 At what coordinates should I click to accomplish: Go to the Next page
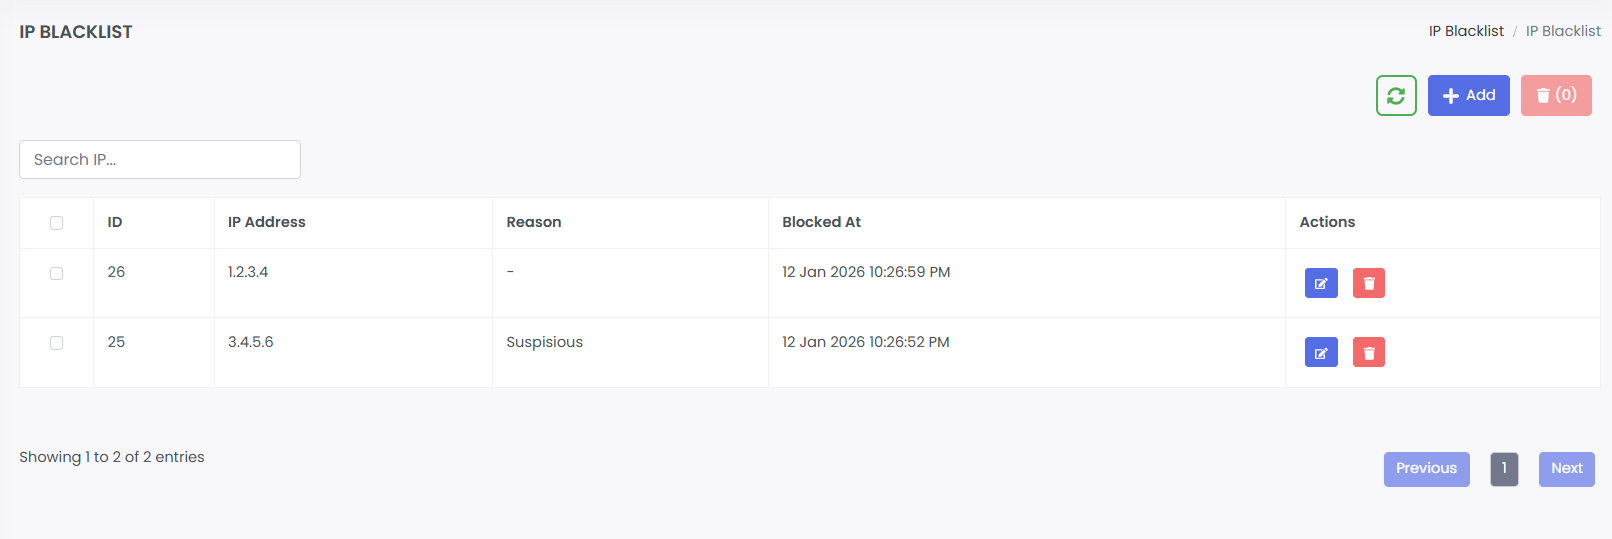coord(1566,469)
